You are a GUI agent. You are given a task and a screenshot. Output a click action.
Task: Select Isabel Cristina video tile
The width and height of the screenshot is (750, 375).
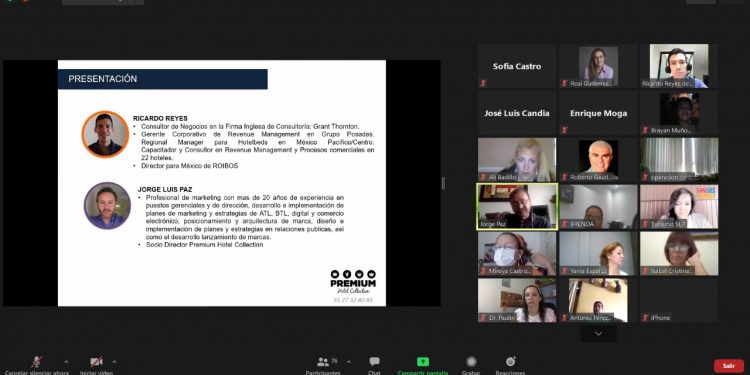click(x=679, y=254)
